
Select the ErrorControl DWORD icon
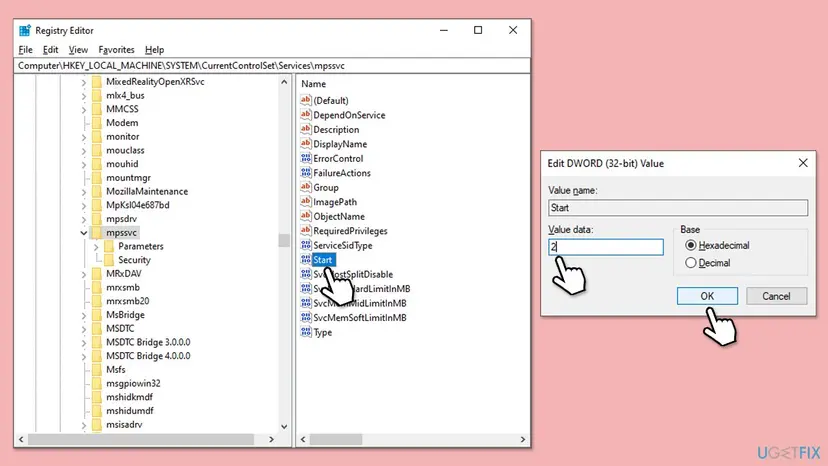[x=306, y=159]
